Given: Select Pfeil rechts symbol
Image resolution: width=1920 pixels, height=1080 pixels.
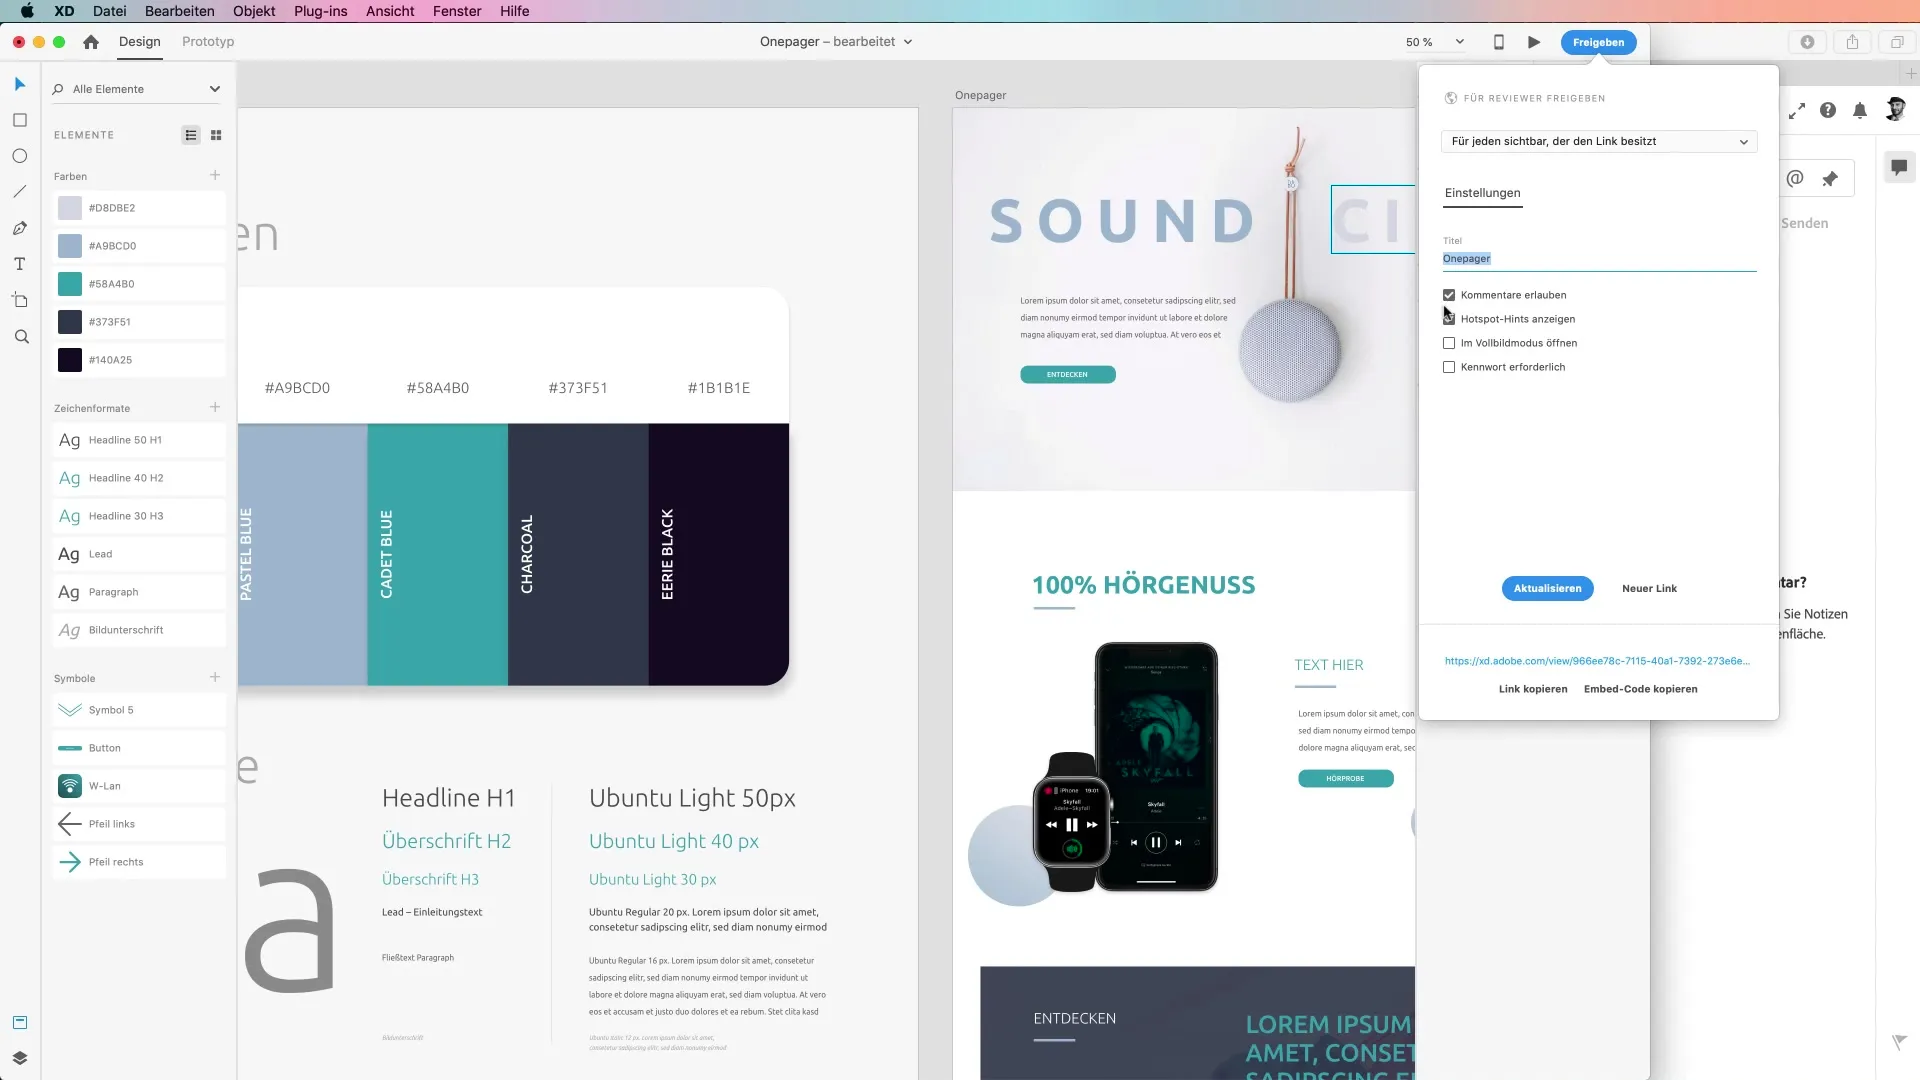Looking at the screenshot, I should tap(139, 862).
